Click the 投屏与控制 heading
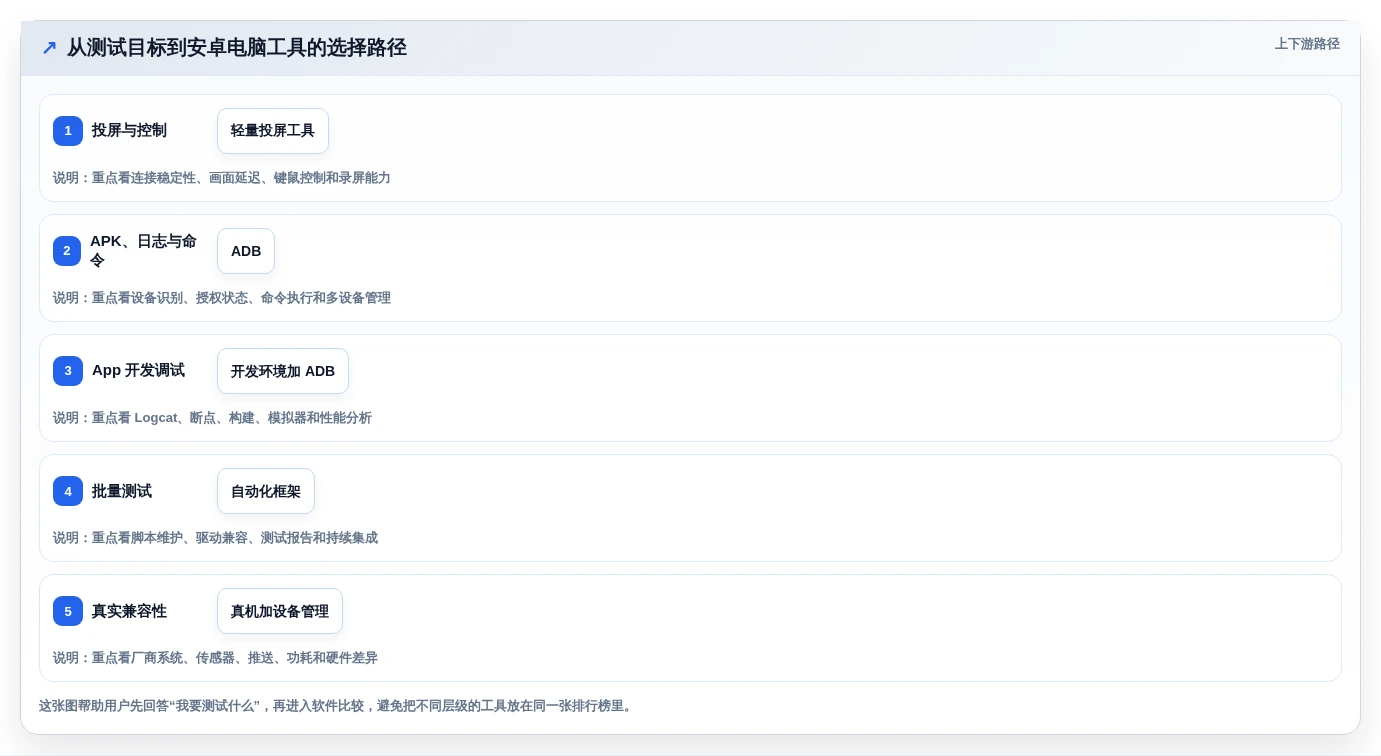Image resolution: width=1381 pixels, height=756 pixels. point(129,131)
